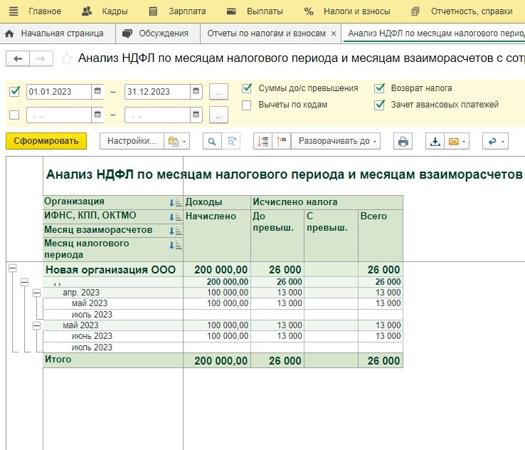Sort by Месяц взаиморасчетов sort icon

point(175,231)
